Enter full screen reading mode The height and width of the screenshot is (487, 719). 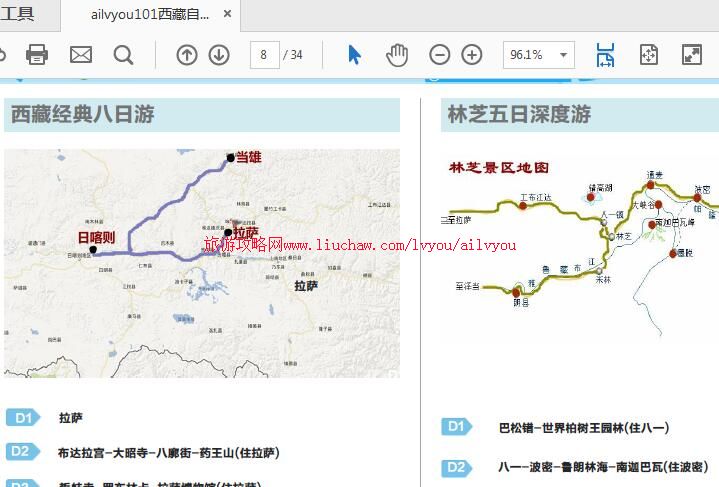coord(691,55)
